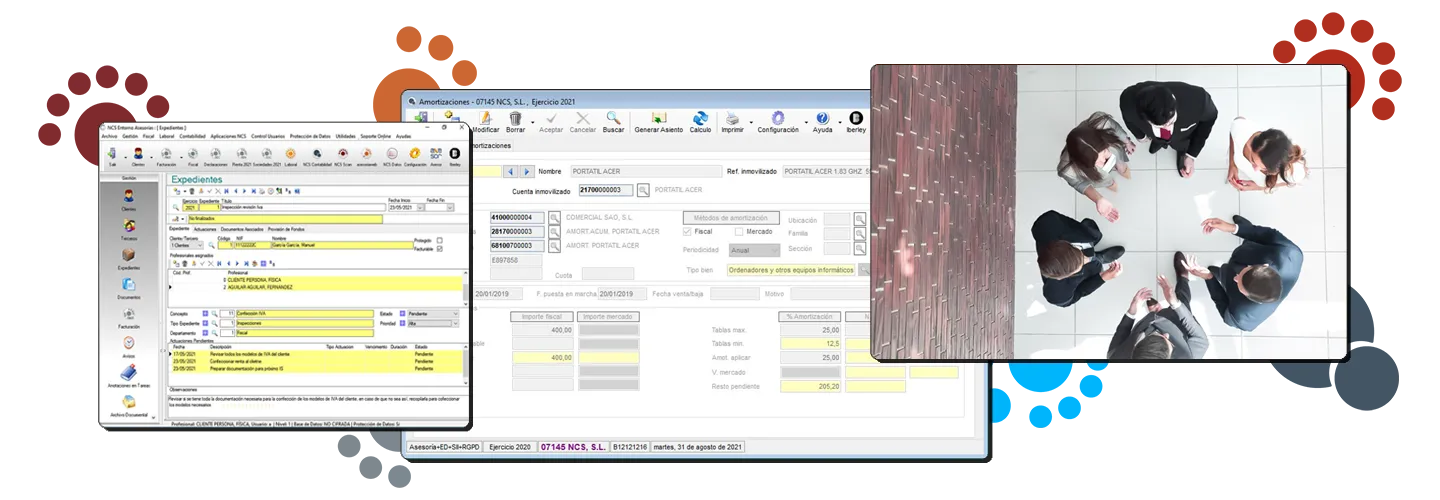
Task: Click lookup magnifier next to account 41000000004
Action: click(554, 218)
